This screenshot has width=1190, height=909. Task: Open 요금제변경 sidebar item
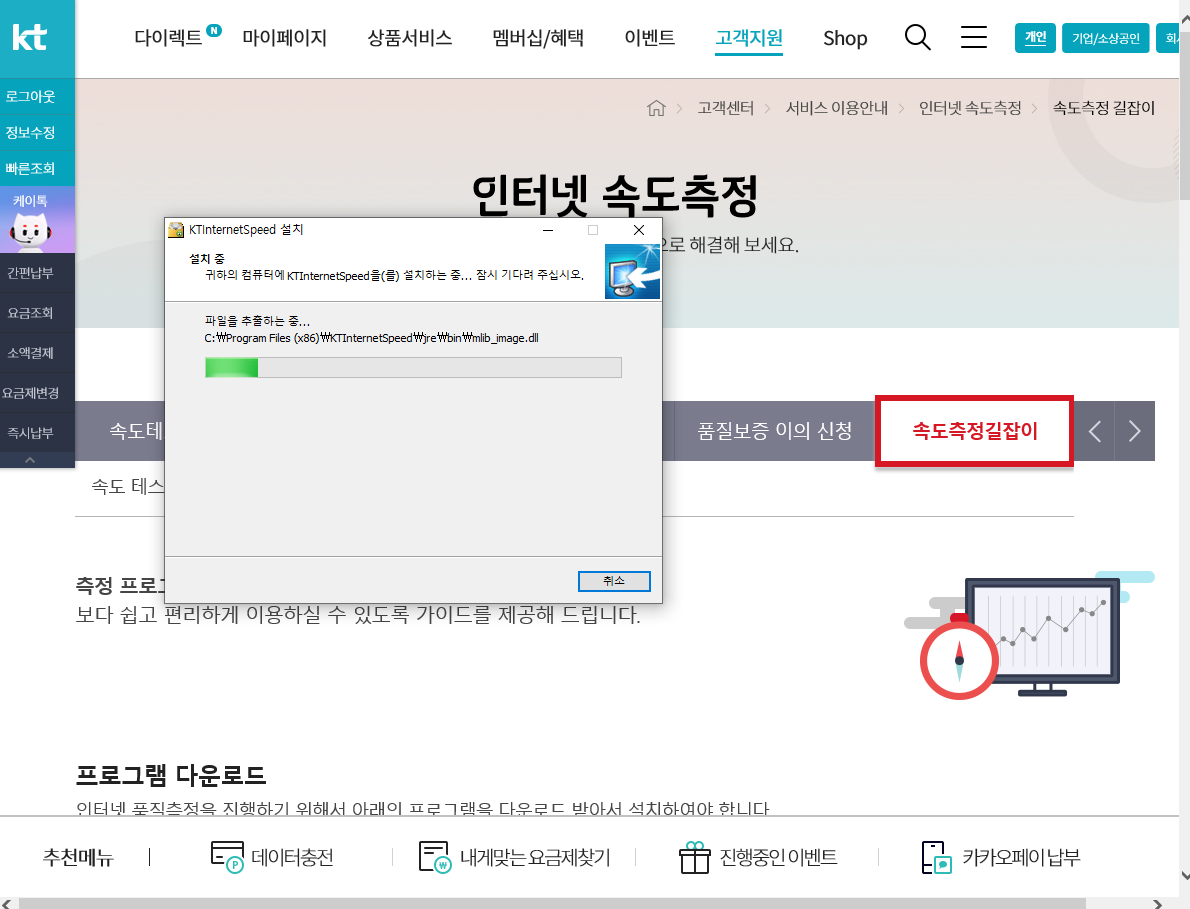(x=30, y=393)
